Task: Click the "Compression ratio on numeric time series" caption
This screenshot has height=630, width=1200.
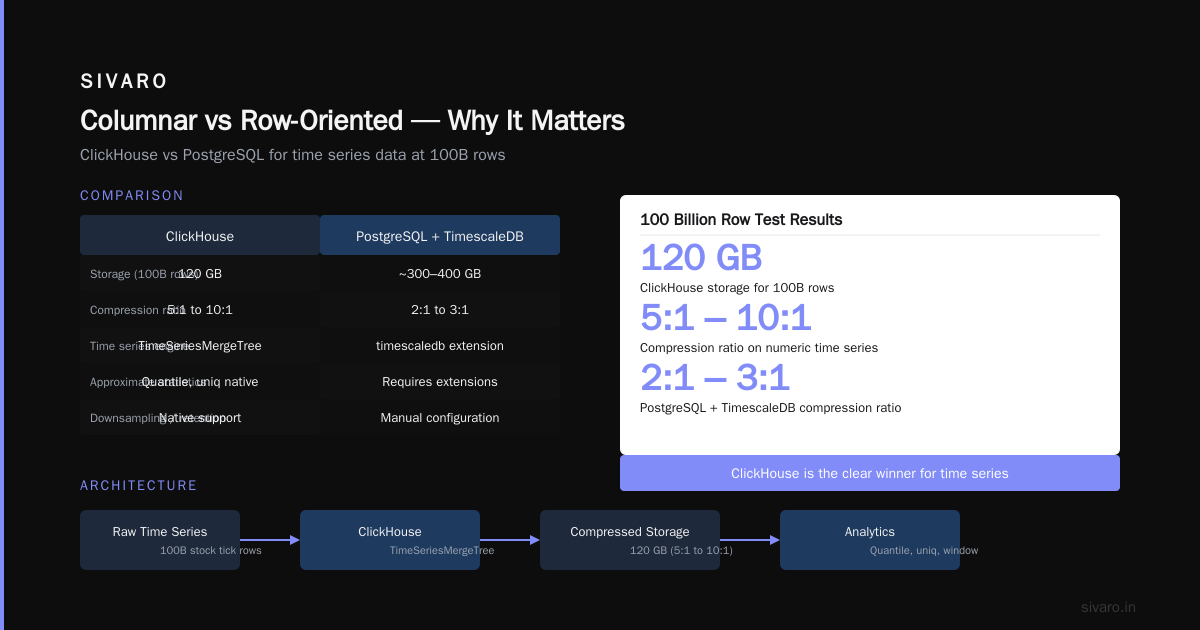Action: pos(759,348)
